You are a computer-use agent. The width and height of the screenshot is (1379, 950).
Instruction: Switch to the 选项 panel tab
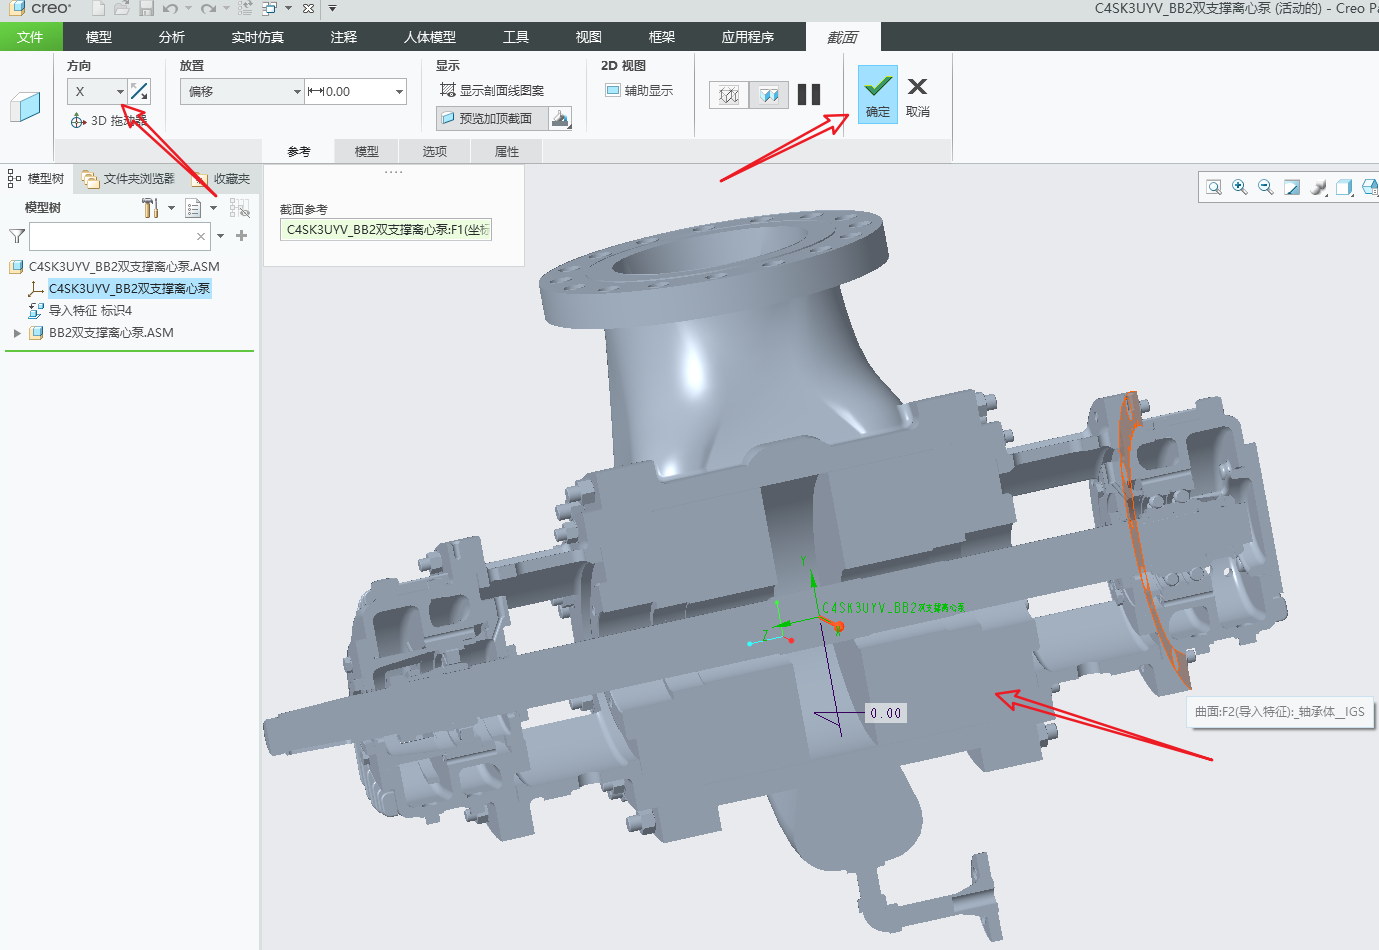coord(434,152)
